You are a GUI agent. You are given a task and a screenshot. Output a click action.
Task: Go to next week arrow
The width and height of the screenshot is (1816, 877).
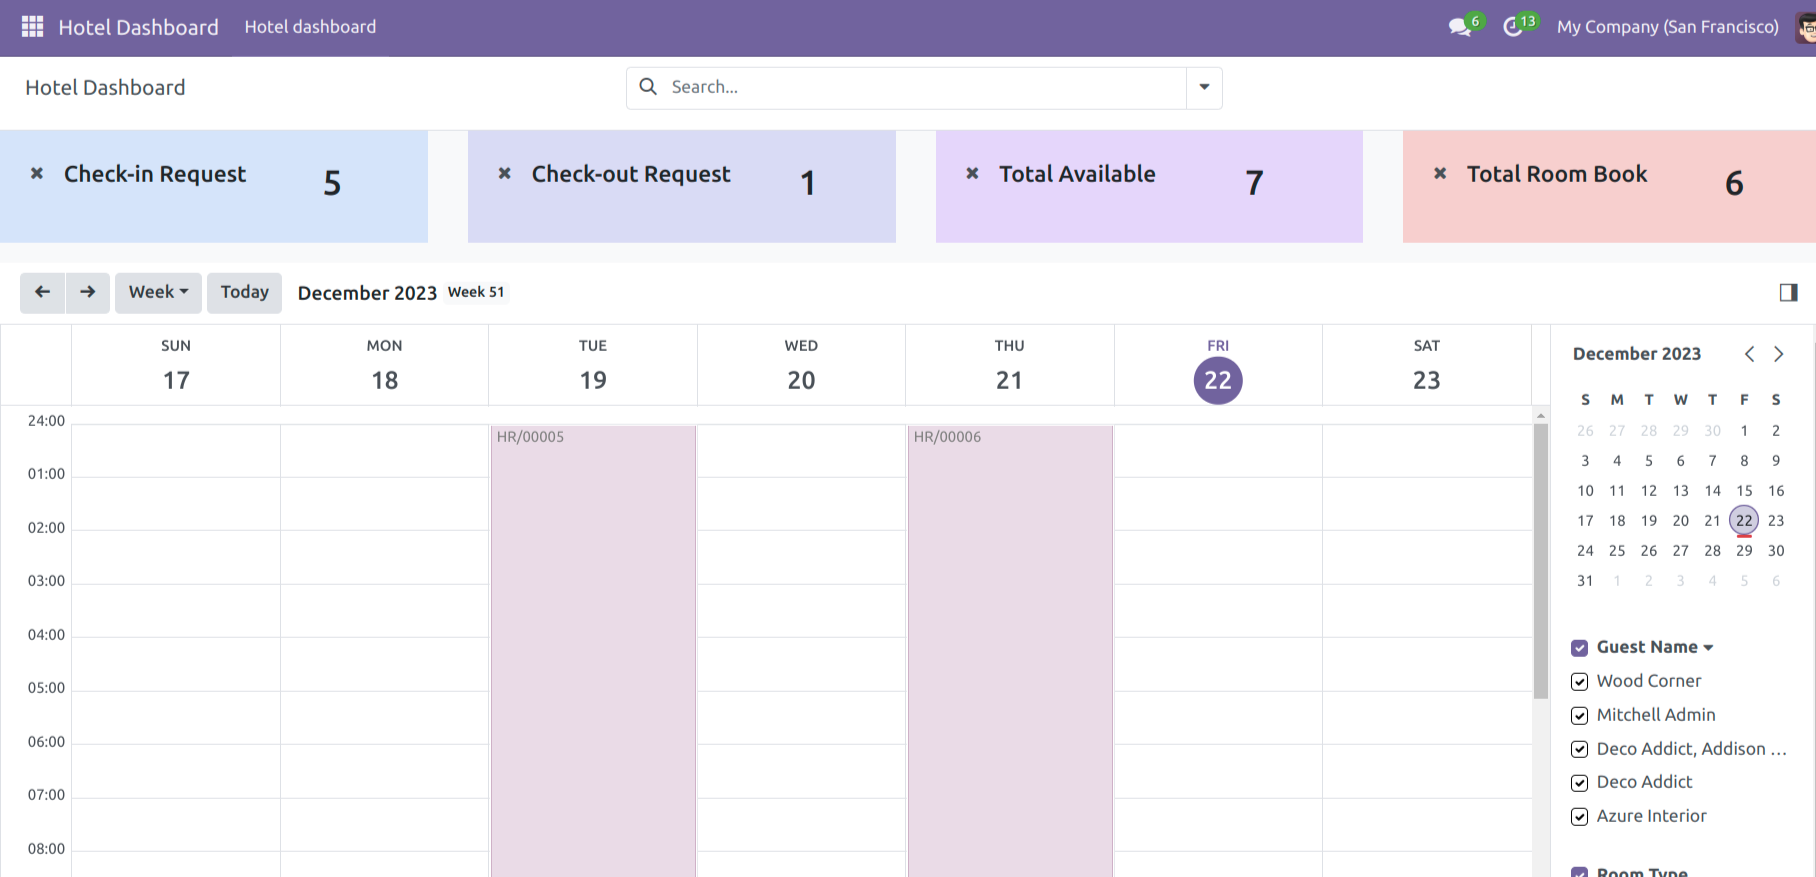coord(88,292)
